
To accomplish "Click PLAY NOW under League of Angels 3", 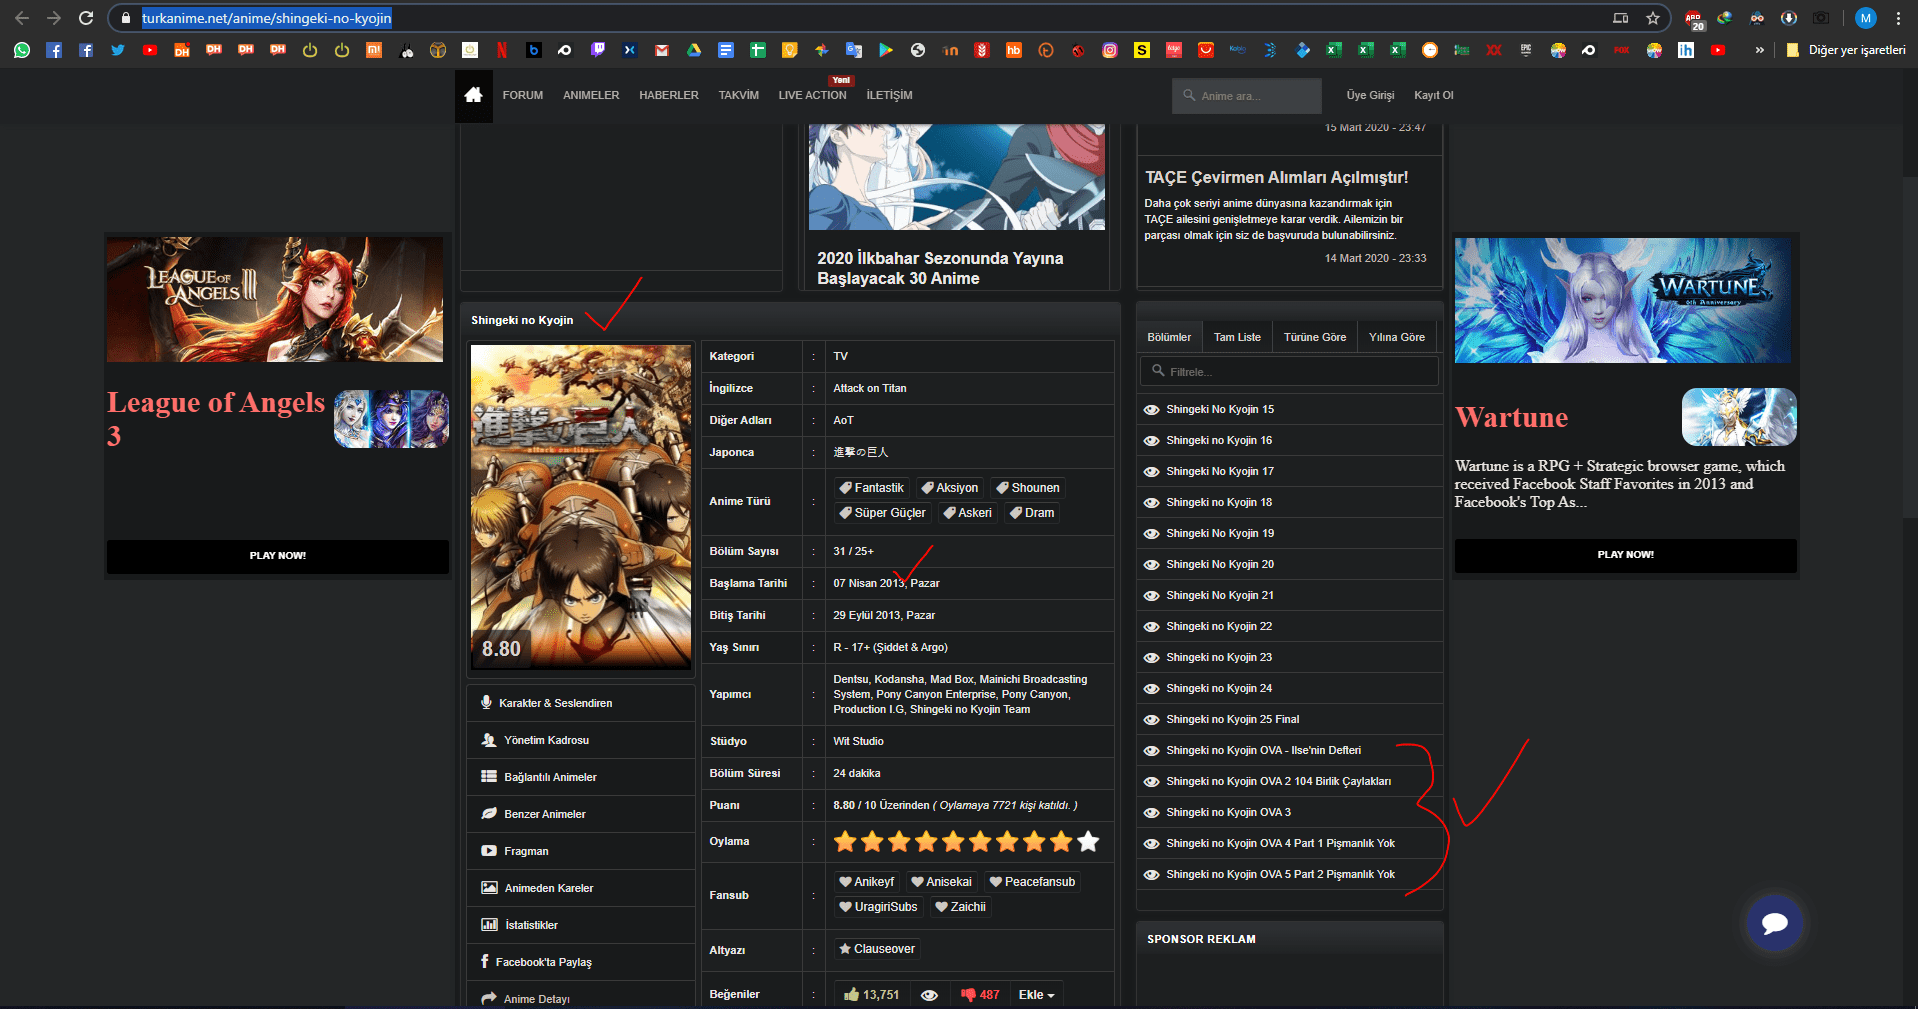I will point(278,556).
